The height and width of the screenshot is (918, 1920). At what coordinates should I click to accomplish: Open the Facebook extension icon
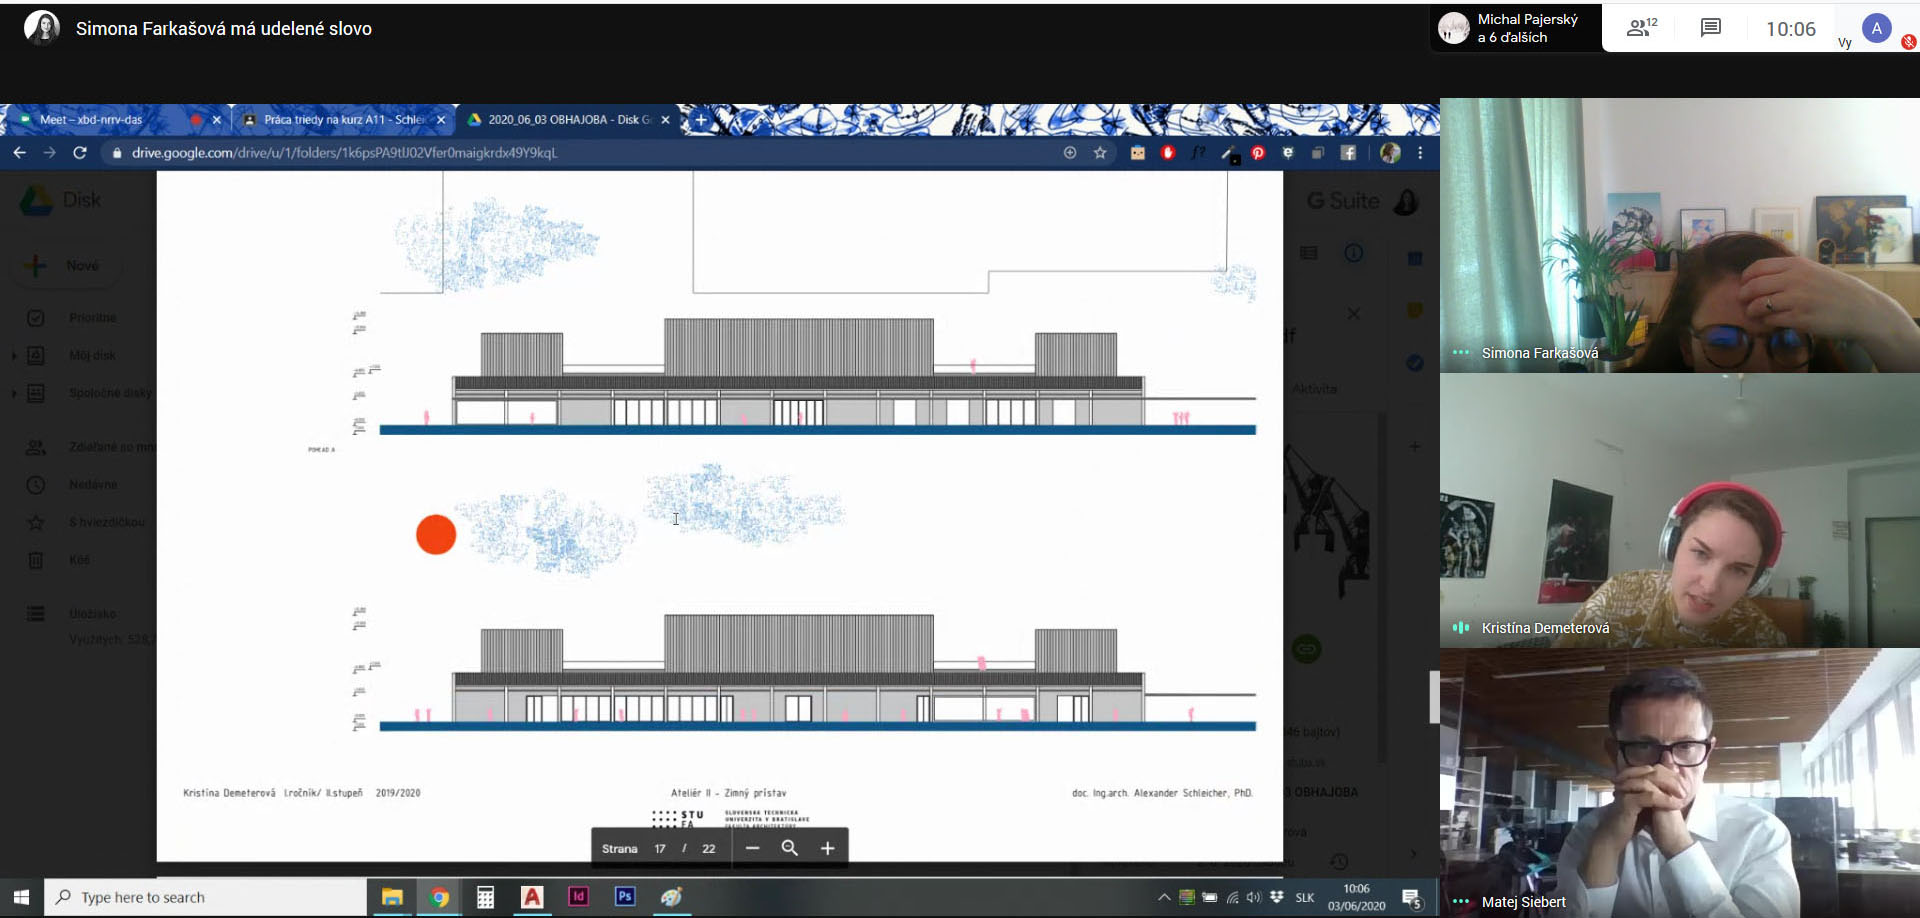click(x=1348, y=153)
